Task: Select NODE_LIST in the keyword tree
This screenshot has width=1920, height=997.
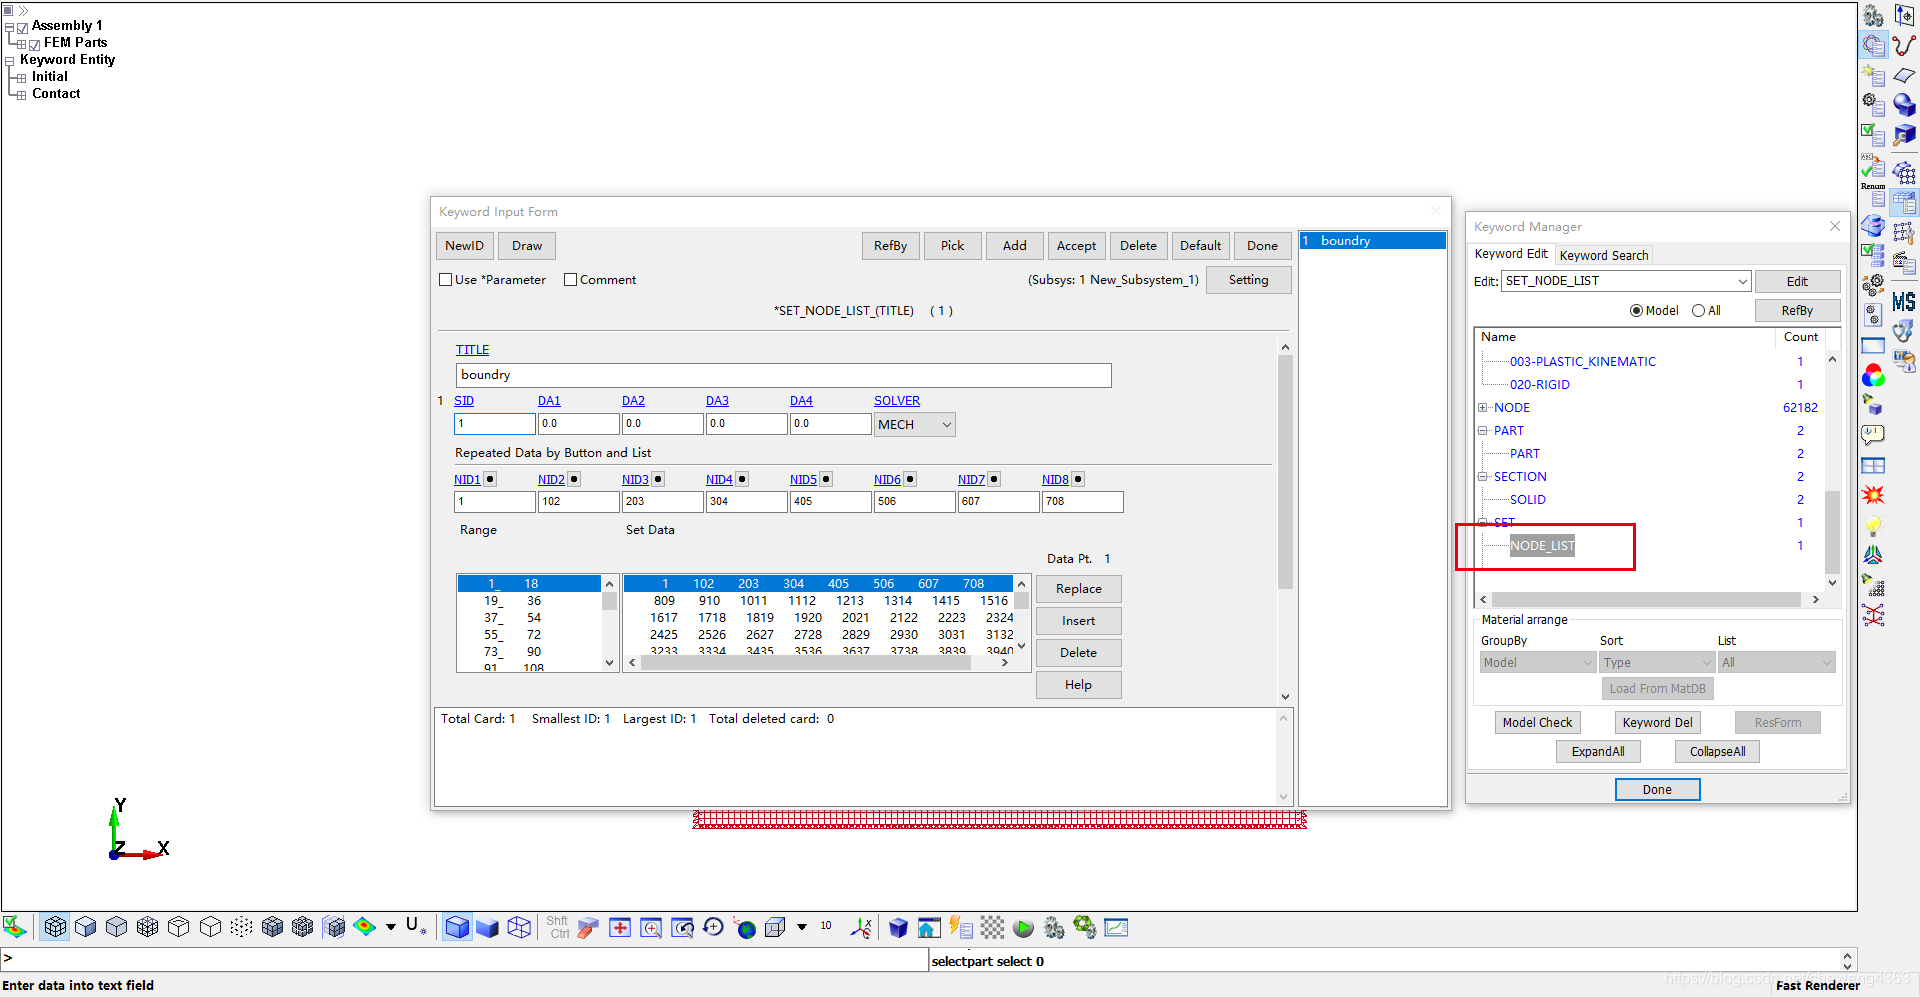Action: click(x=1542, y=546)
